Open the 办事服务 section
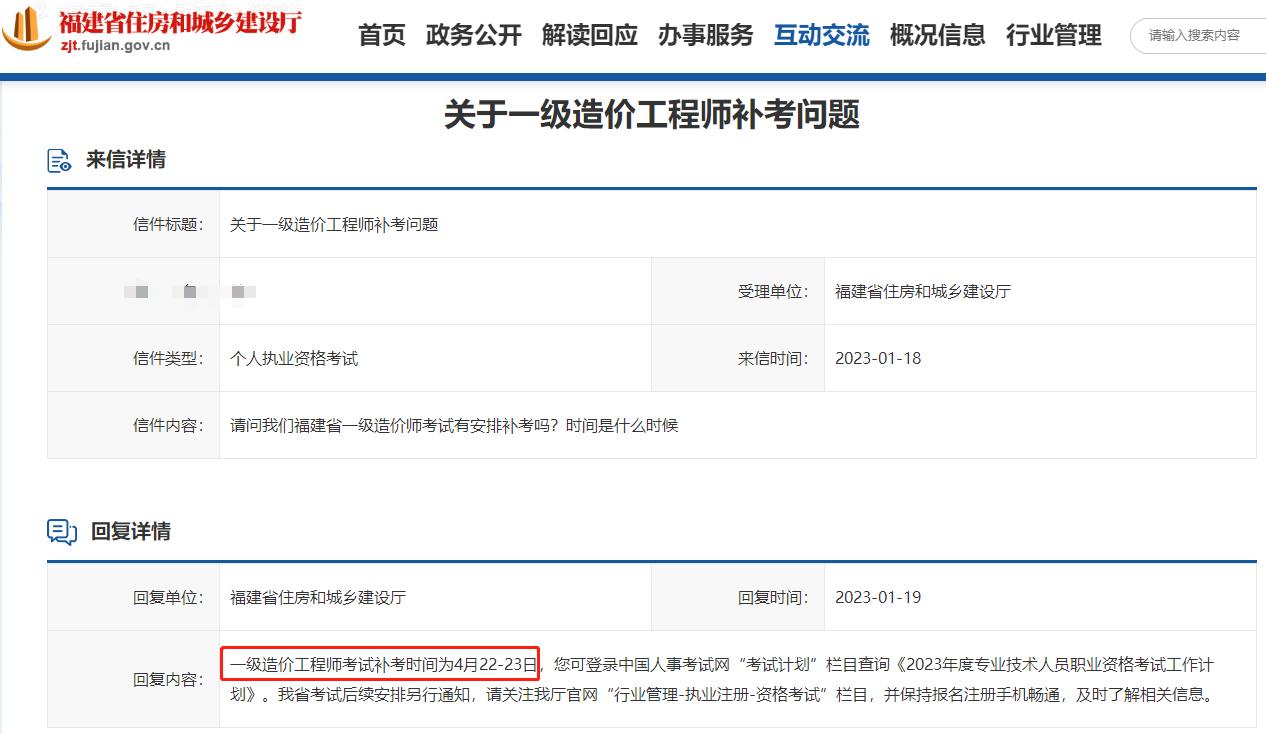 click(x=705, y=35)
